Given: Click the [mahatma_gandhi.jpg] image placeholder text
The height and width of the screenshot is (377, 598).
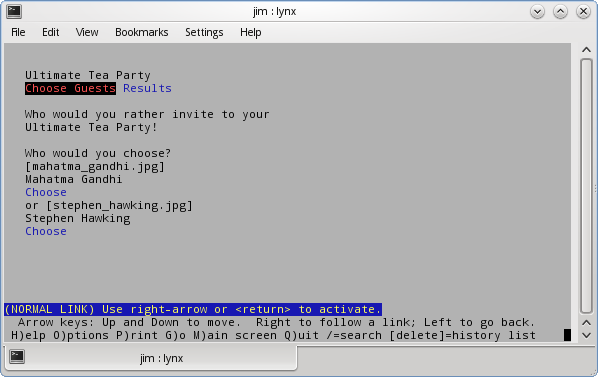Looking at the screenshot, I should [95, 167].
